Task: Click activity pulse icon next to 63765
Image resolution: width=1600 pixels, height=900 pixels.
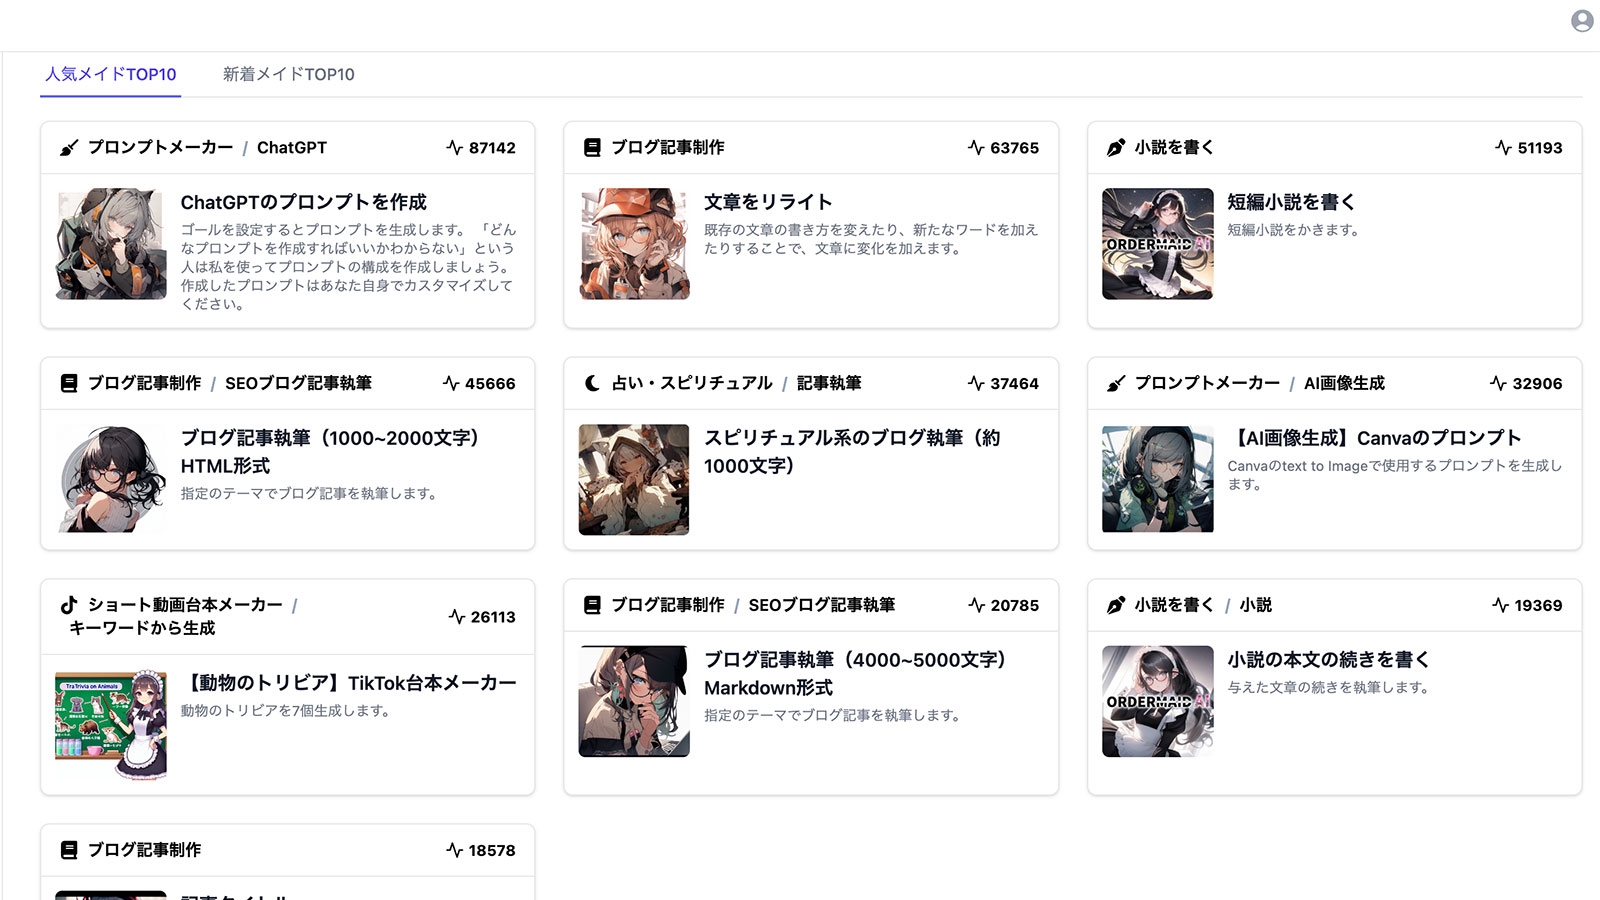Action: (x=976, y=148)
